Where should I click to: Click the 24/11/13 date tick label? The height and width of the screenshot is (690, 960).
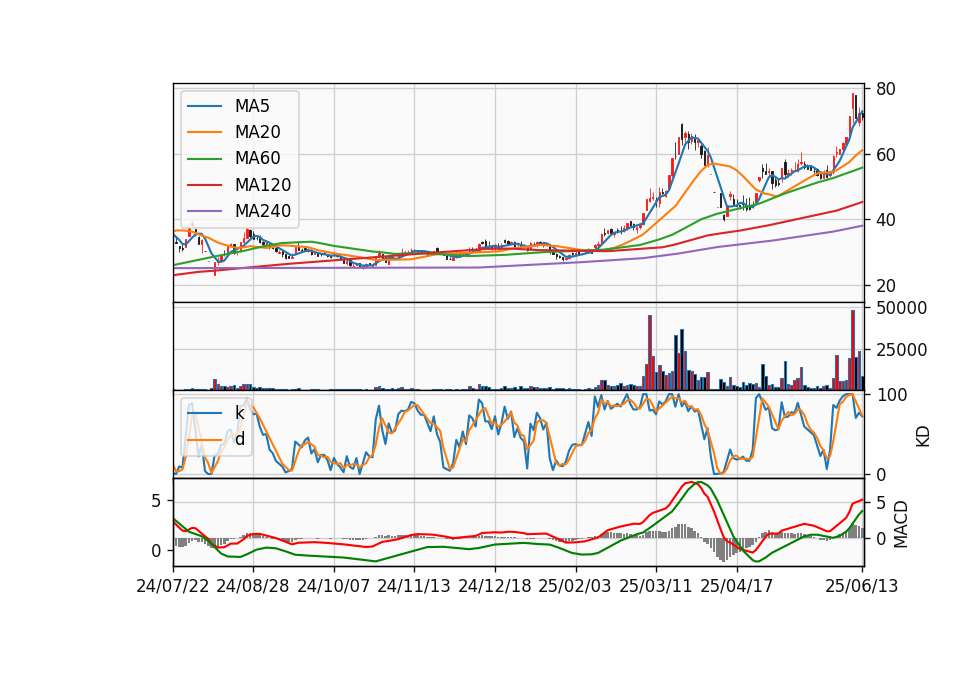tap(414, 586)
